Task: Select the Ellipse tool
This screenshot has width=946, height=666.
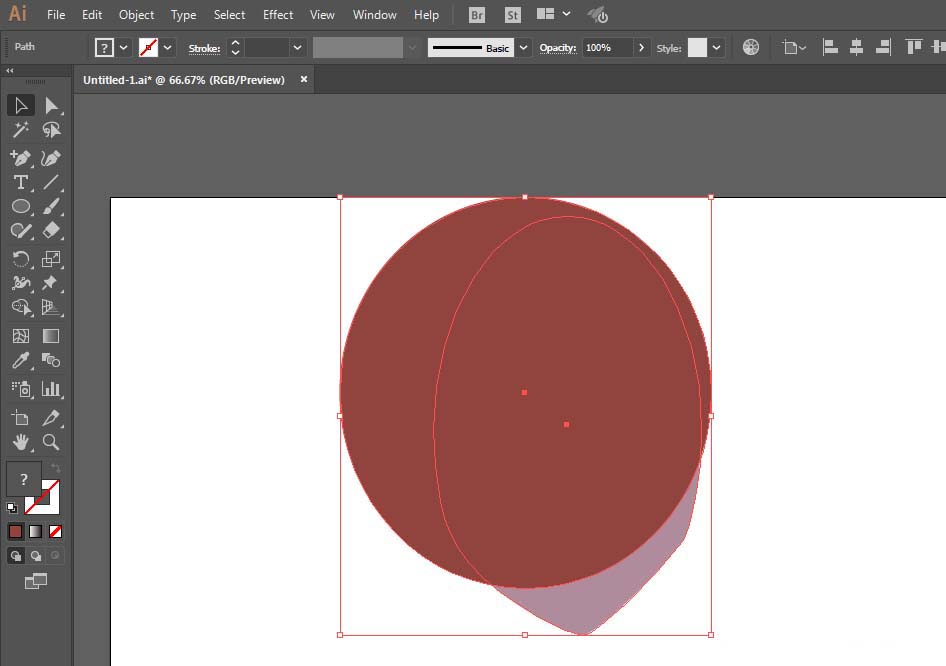Action: coord(21,206)
